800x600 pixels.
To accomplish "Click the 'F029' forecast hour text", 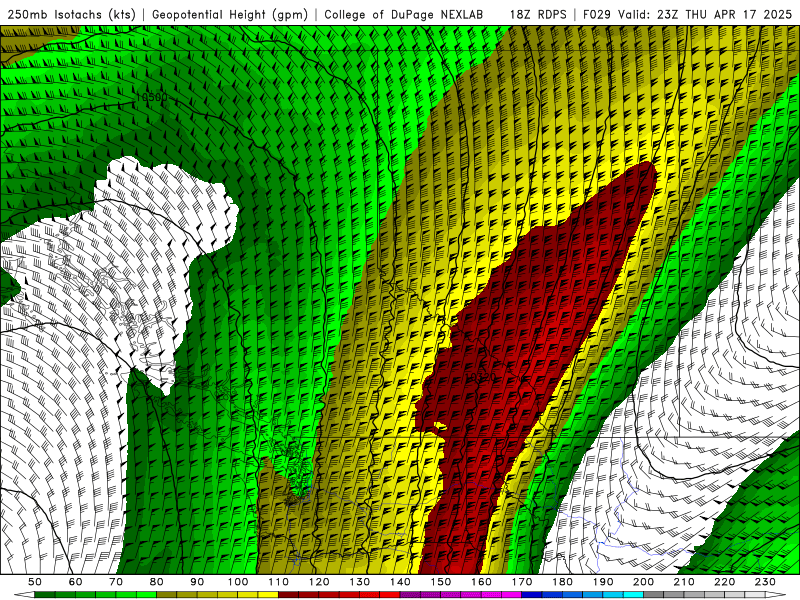I will (597, 14).
